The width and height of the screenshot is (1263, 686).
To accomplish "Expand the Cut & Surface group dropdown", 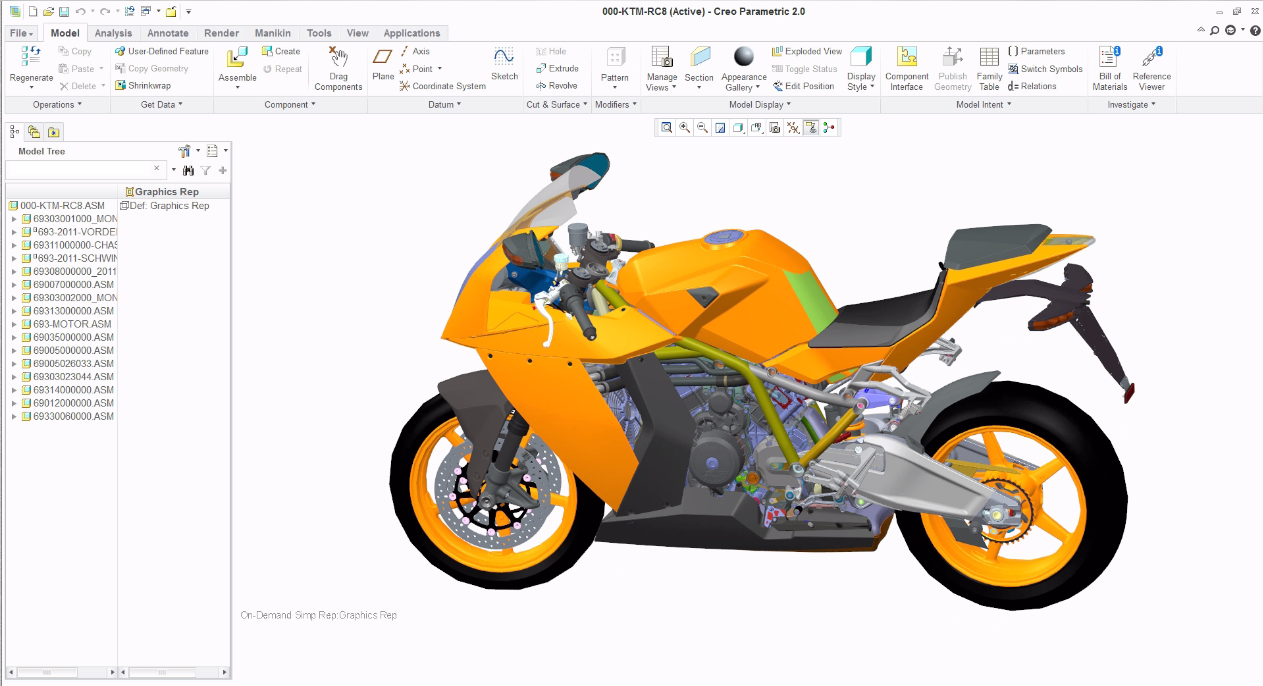I will (x=557, y=104).
